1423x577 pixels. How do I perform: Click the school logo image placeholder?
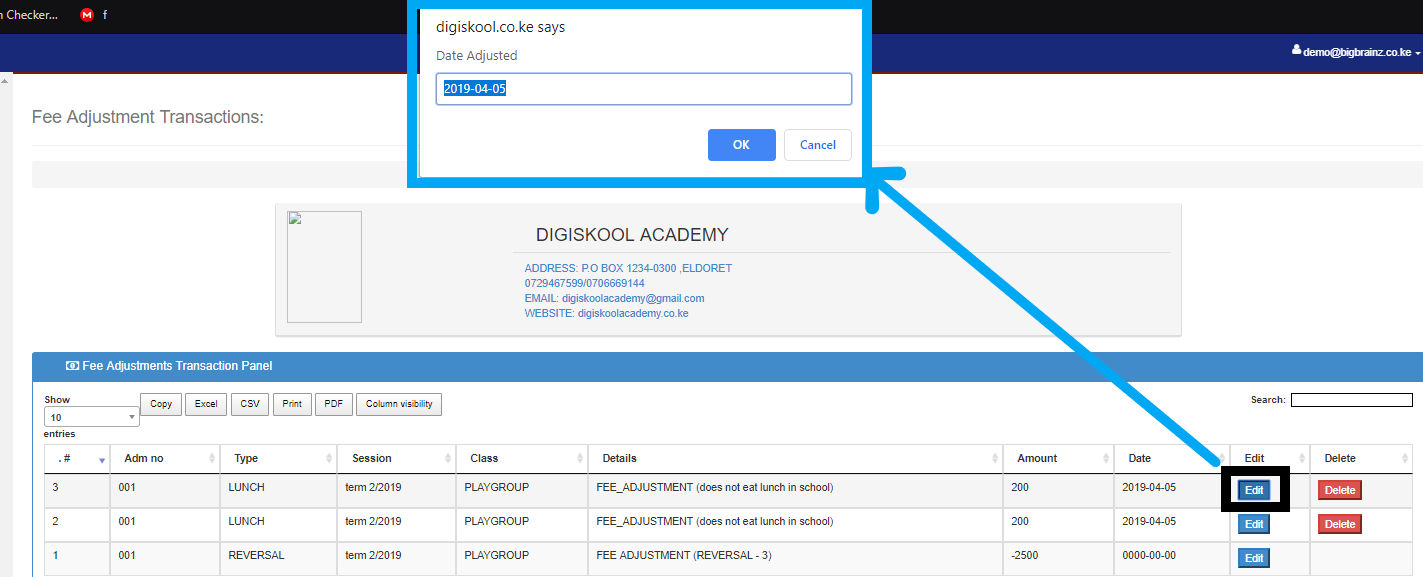point(324,267)
